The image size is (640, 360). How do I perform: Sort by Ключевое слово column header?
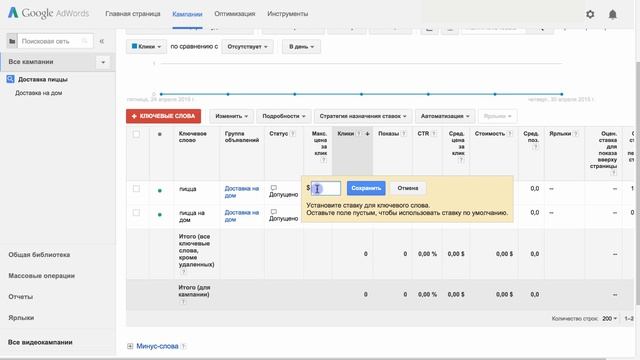pos(193,137)
